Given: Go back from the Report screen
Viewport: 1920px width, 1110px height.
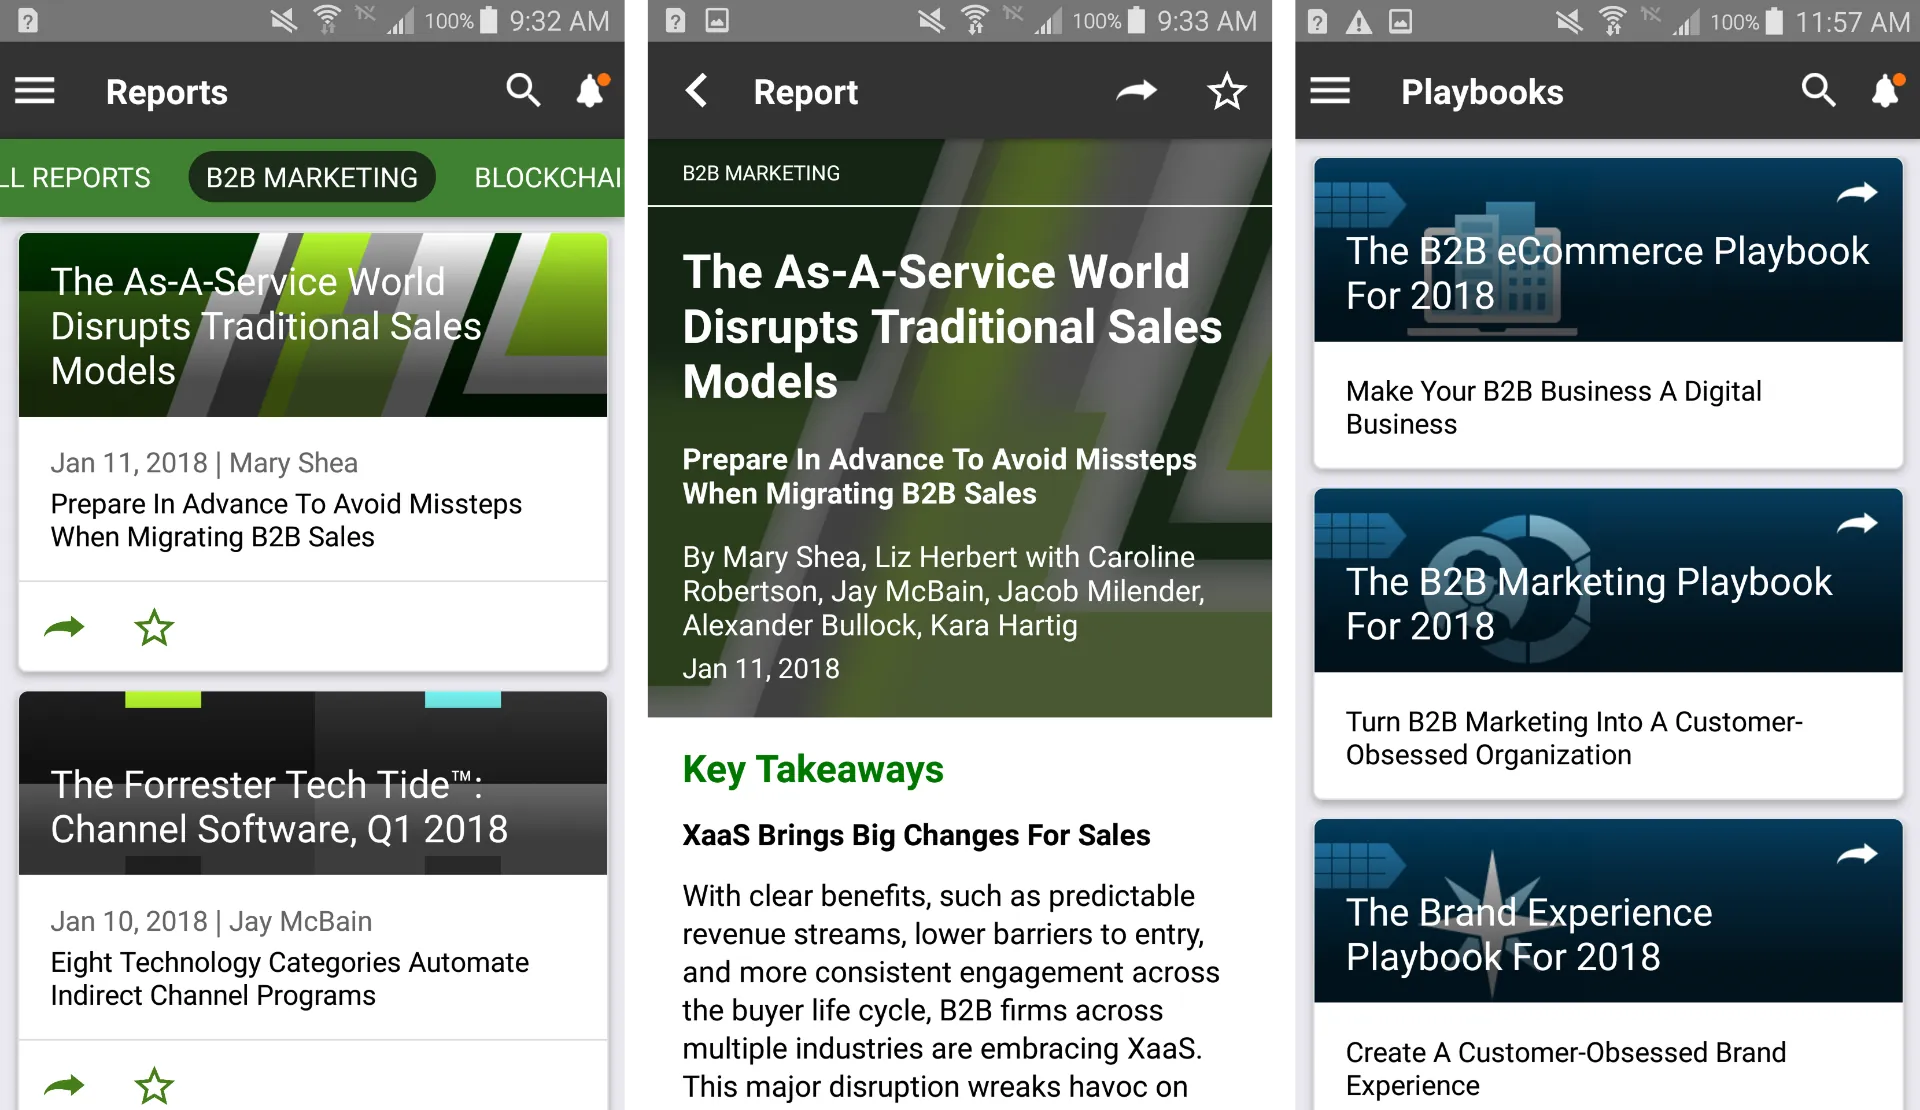Looking at the screenshot, I should [x=697, y=91].
